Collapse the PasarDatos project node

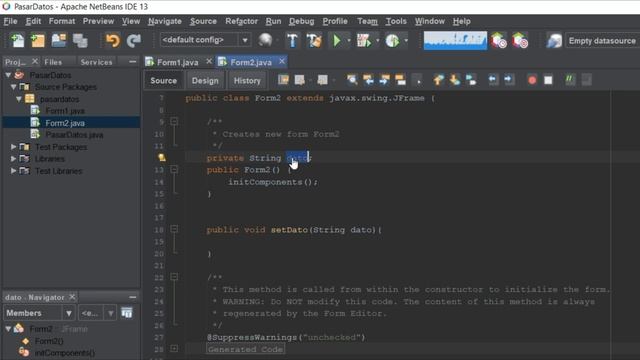point(8,75)
